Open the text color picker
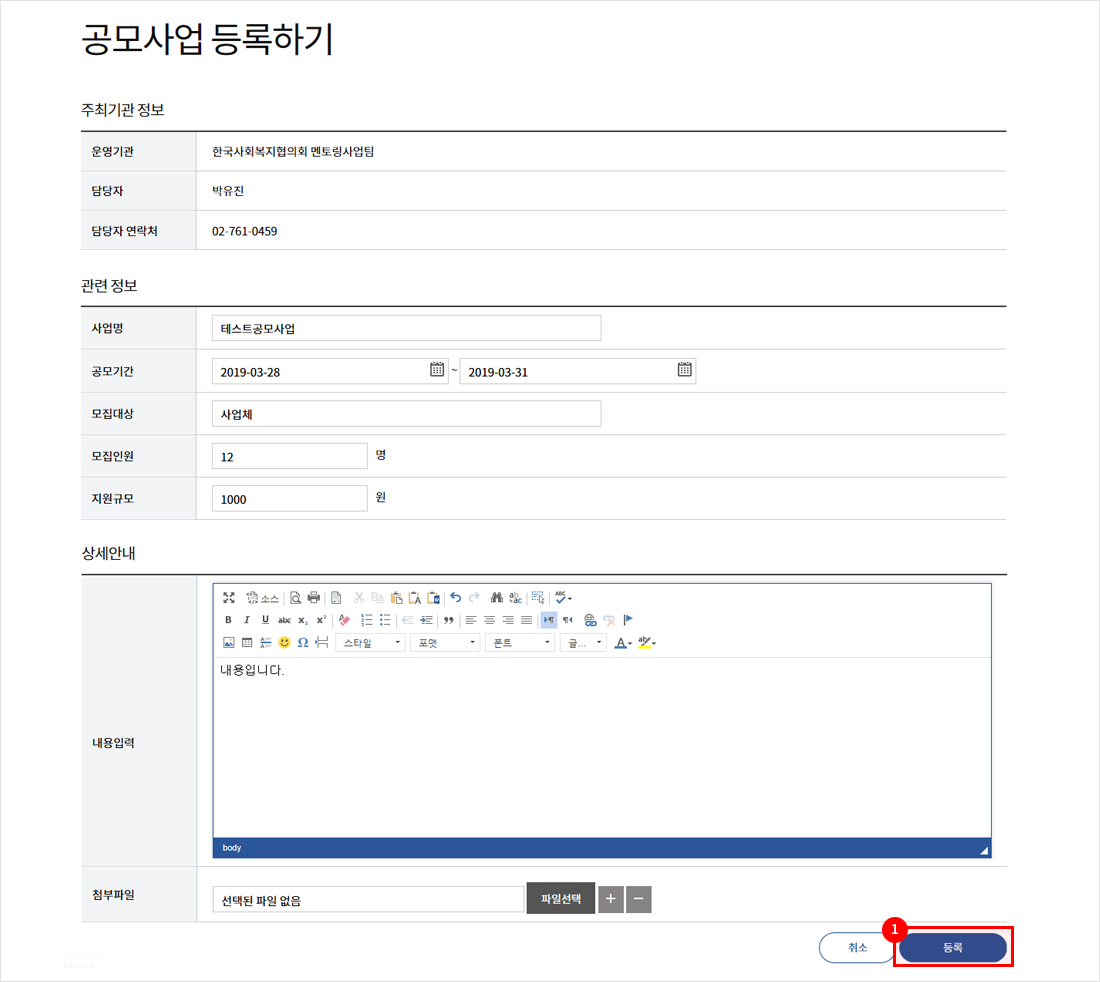Viewport: 1100px width, 982px height. (622, 643)
